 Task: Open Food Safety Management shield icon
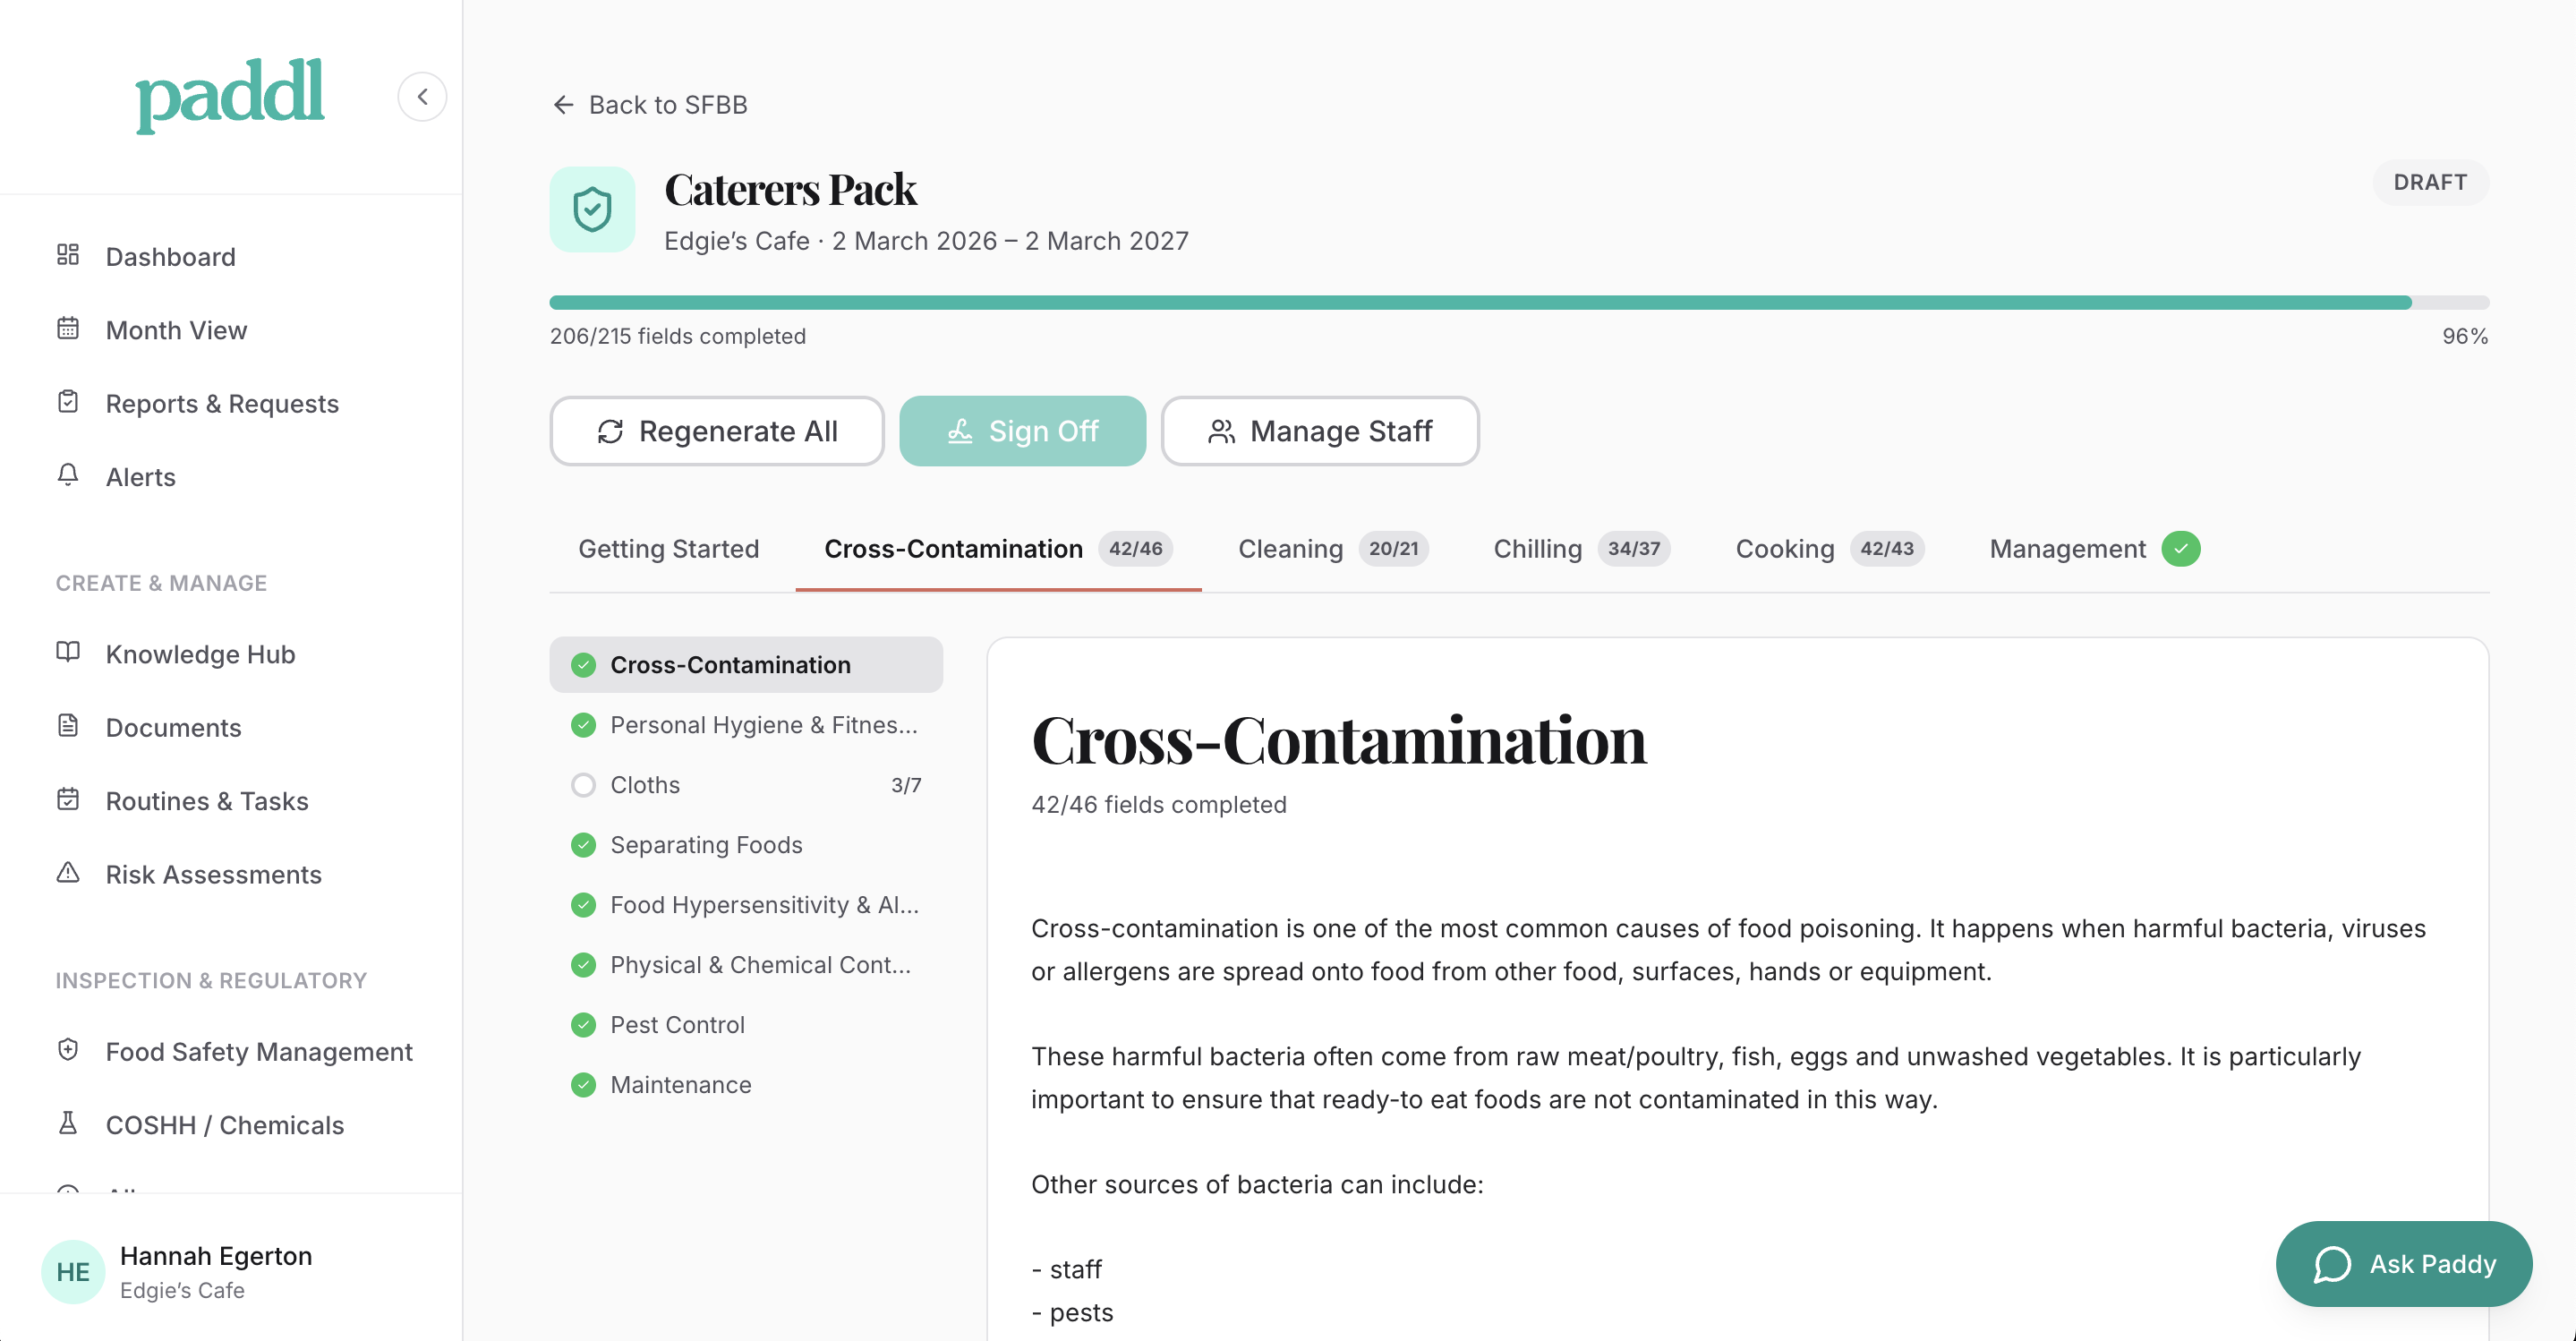pos(68,1050)
